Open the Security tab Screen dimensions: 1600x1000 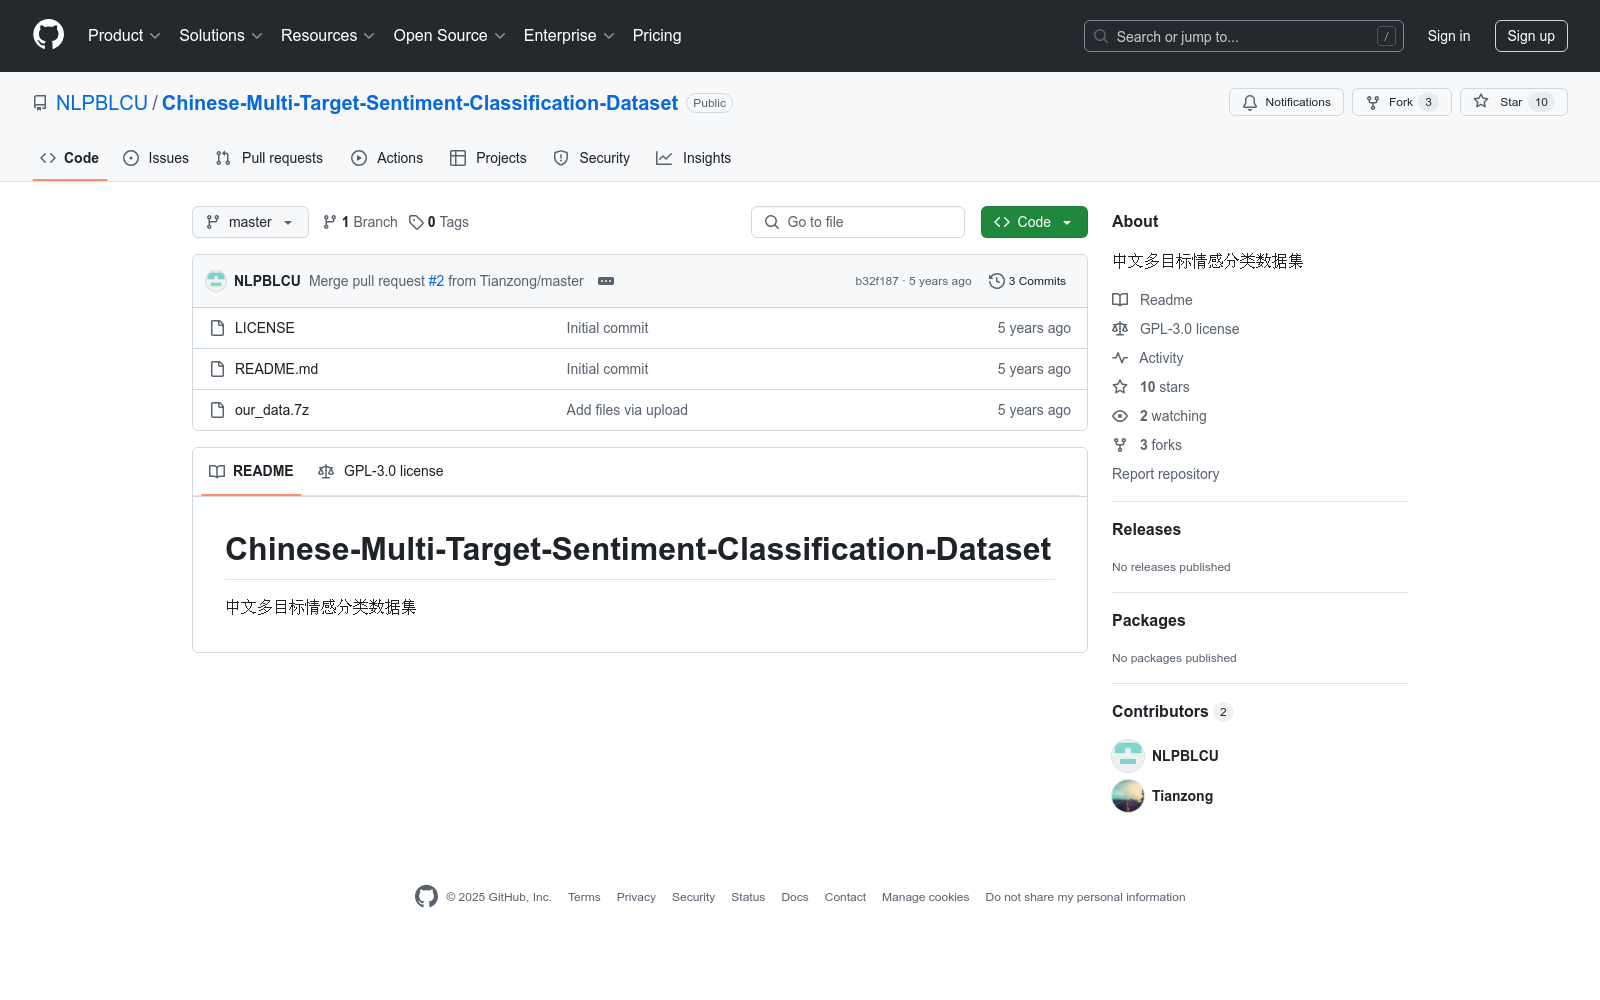[x=592, y=158]
